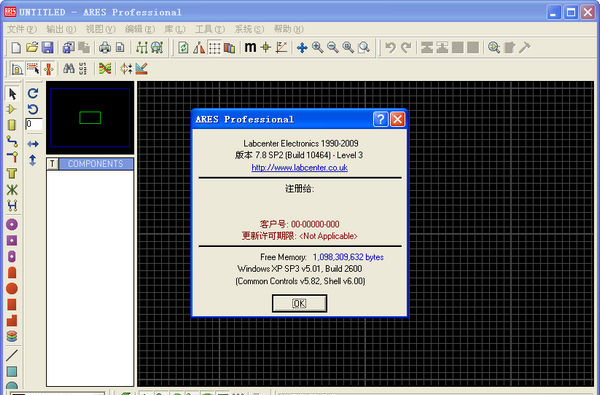Image resolution: width=600 pixels, height=395 pixels.
Task: Click the Save design floppy icon
Action: click(47, 47)
